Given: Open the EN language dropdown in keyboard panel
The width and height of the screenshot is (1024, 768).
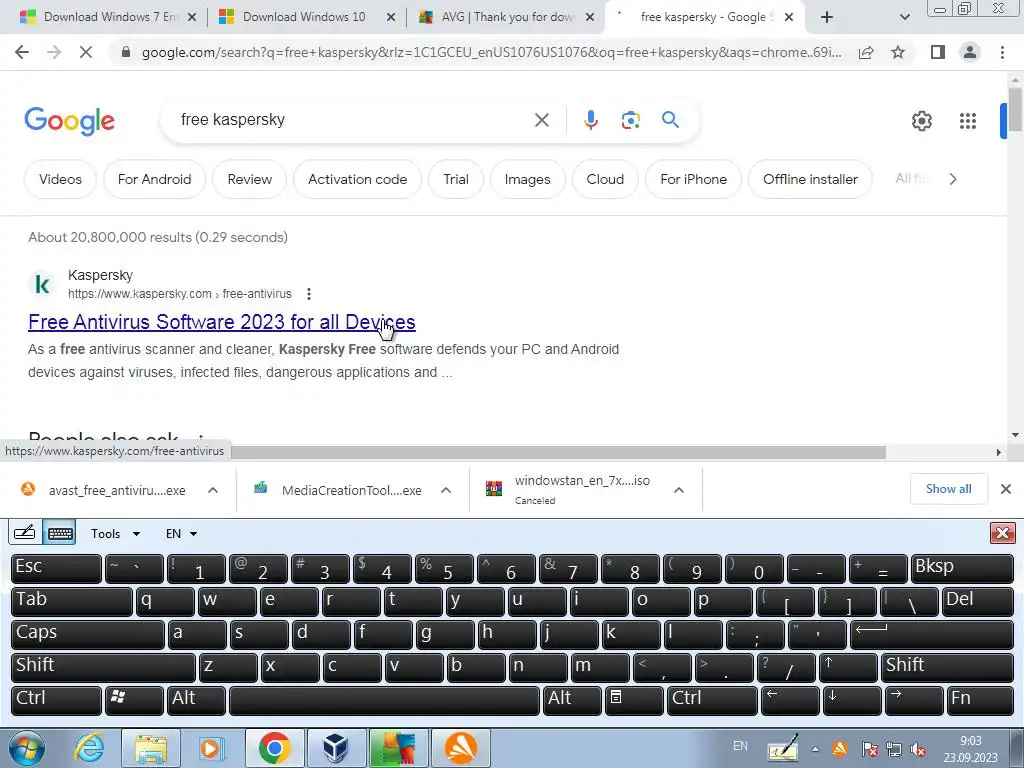Looking at the screenshot, I should point(181,534).
